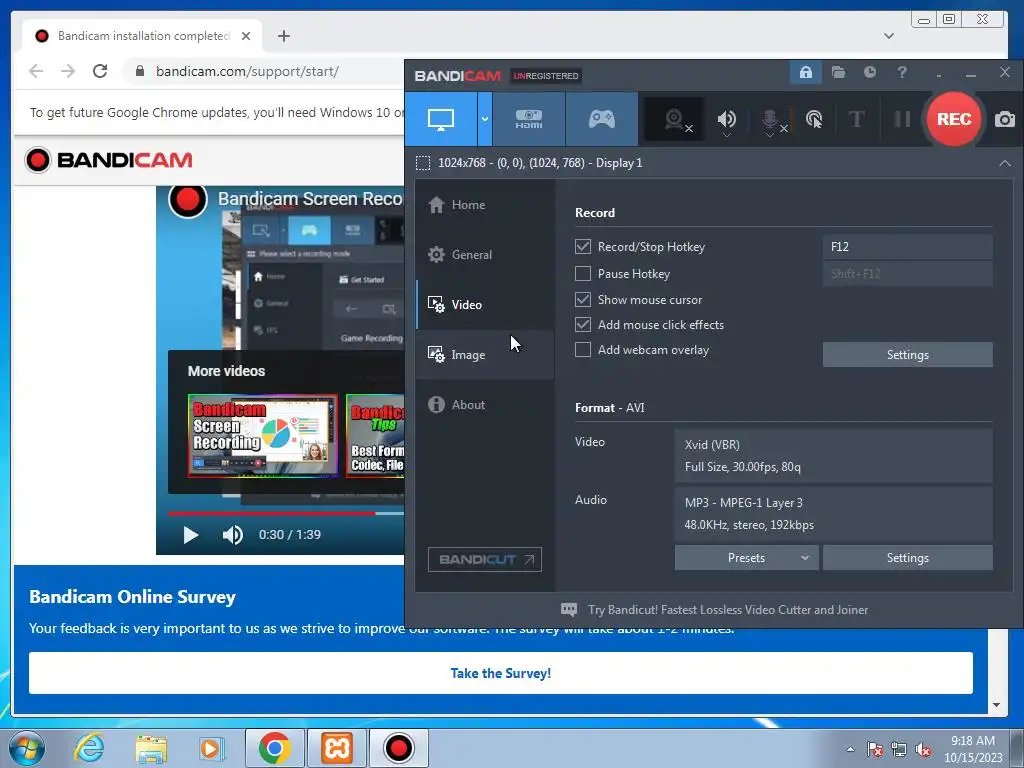Viewport: 1024px width, 768px height.
Task: Open Windows Media Player taskbar icon
Action: tap(211, 748)
